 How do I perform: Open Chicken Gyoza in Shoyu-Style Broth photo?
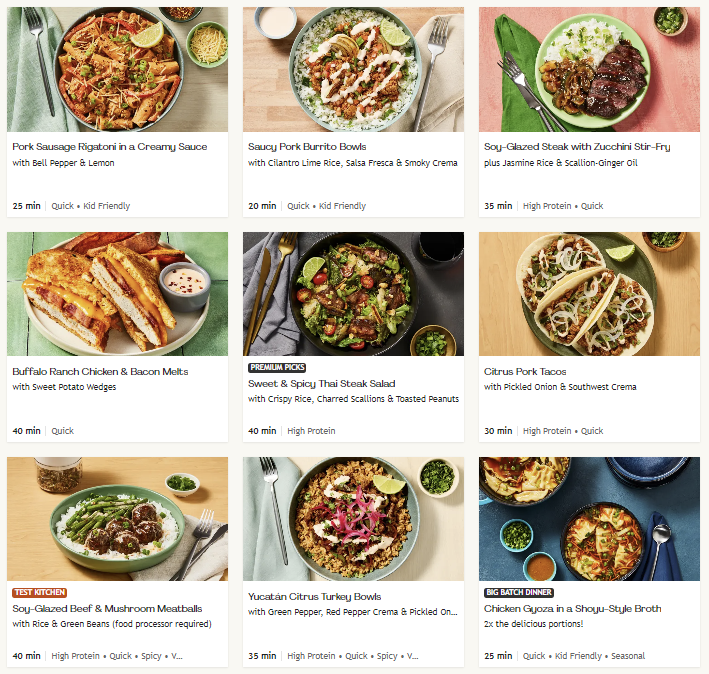pos(589,519)
